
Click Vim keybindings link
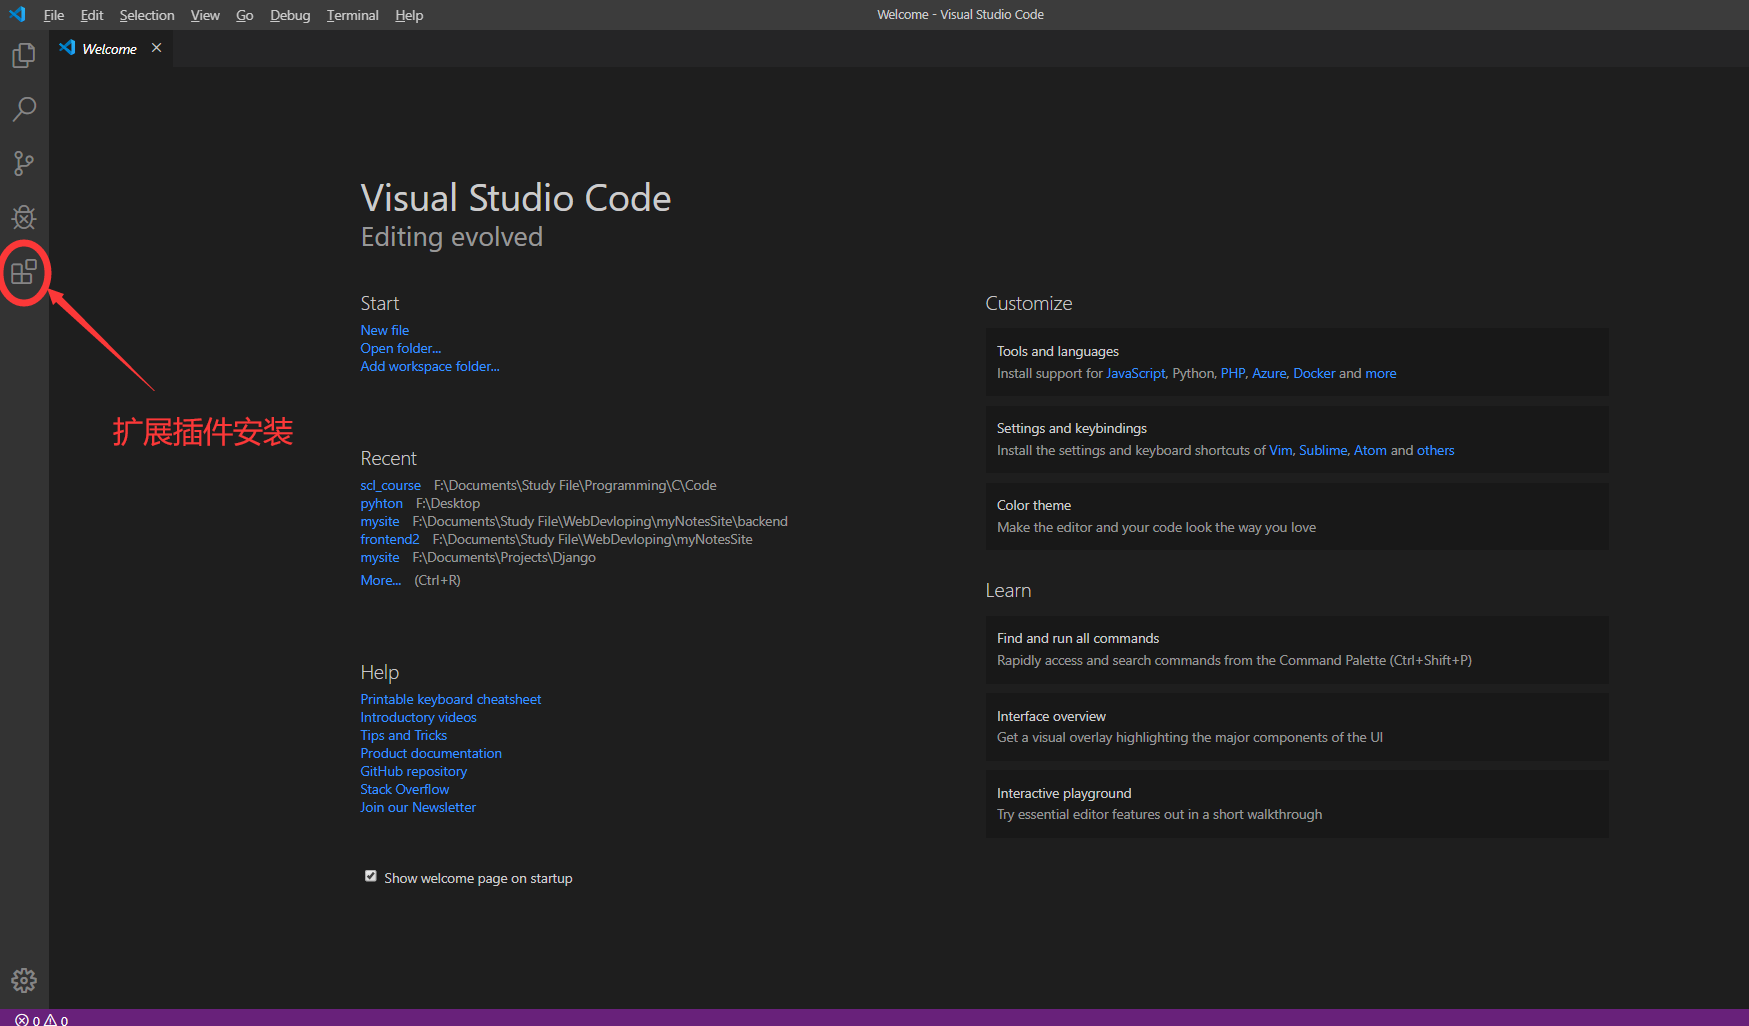1281,450
